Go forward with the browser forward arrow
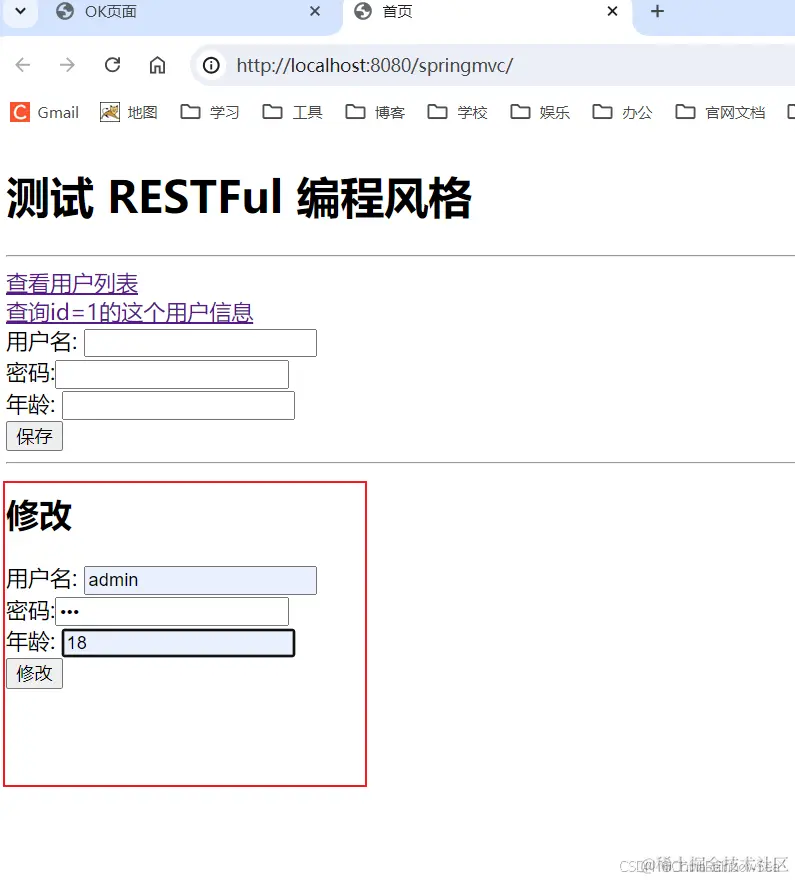The image size is (795, 880). click(x=67, y=65)
